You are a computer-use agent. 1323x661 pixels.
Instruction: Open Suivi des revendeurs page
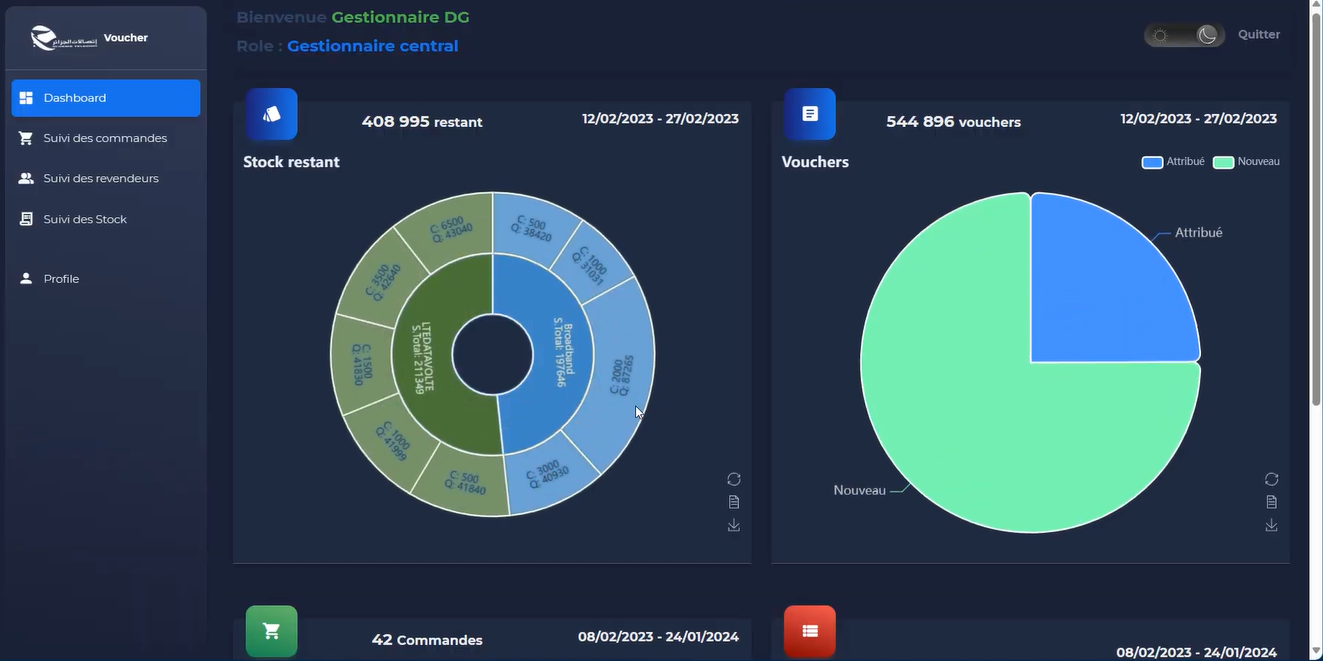click(x=101, y=178)
